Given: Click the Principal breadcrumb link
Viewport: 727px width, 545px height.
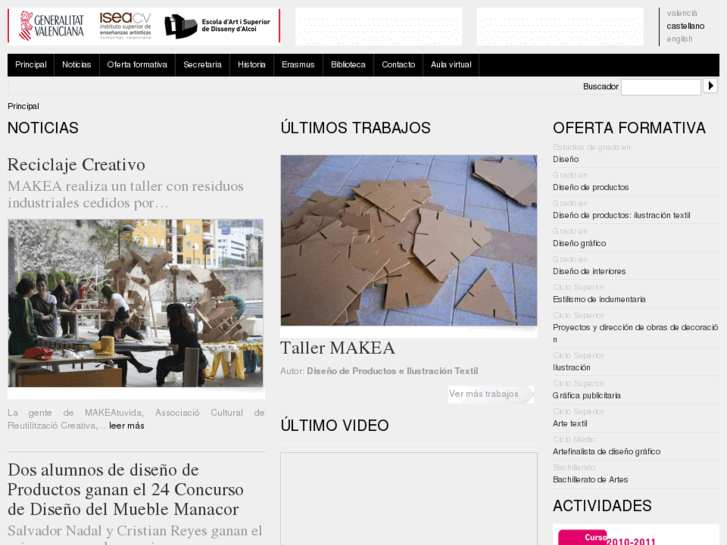Looking at the screenshot, I should (x=23, y=106).
